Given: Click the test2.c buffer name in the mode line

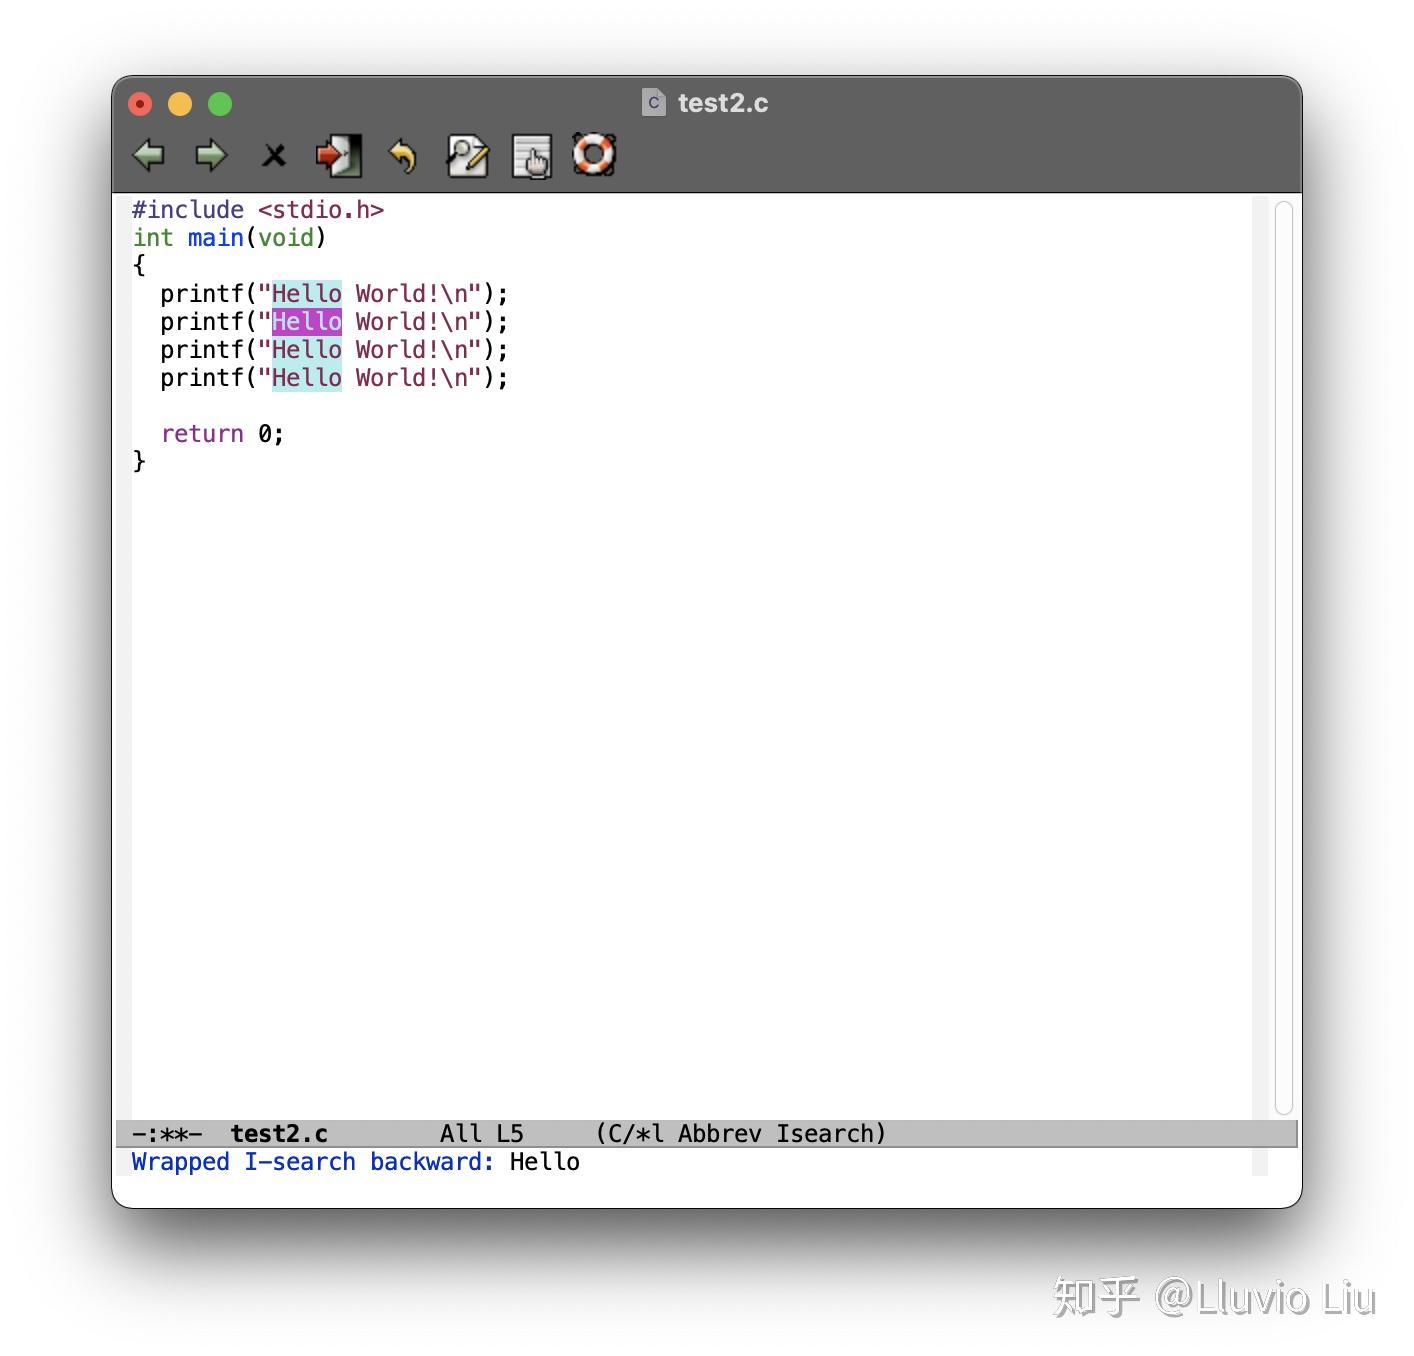Looking at the screenshot, I should click(x=280, y=1133).
